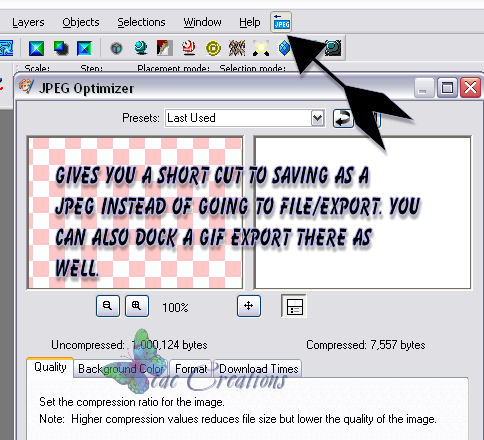This screenshot has height=440, width=484.
Task: Zoom out the optimizer preview
Action: (x=108, y=306)
